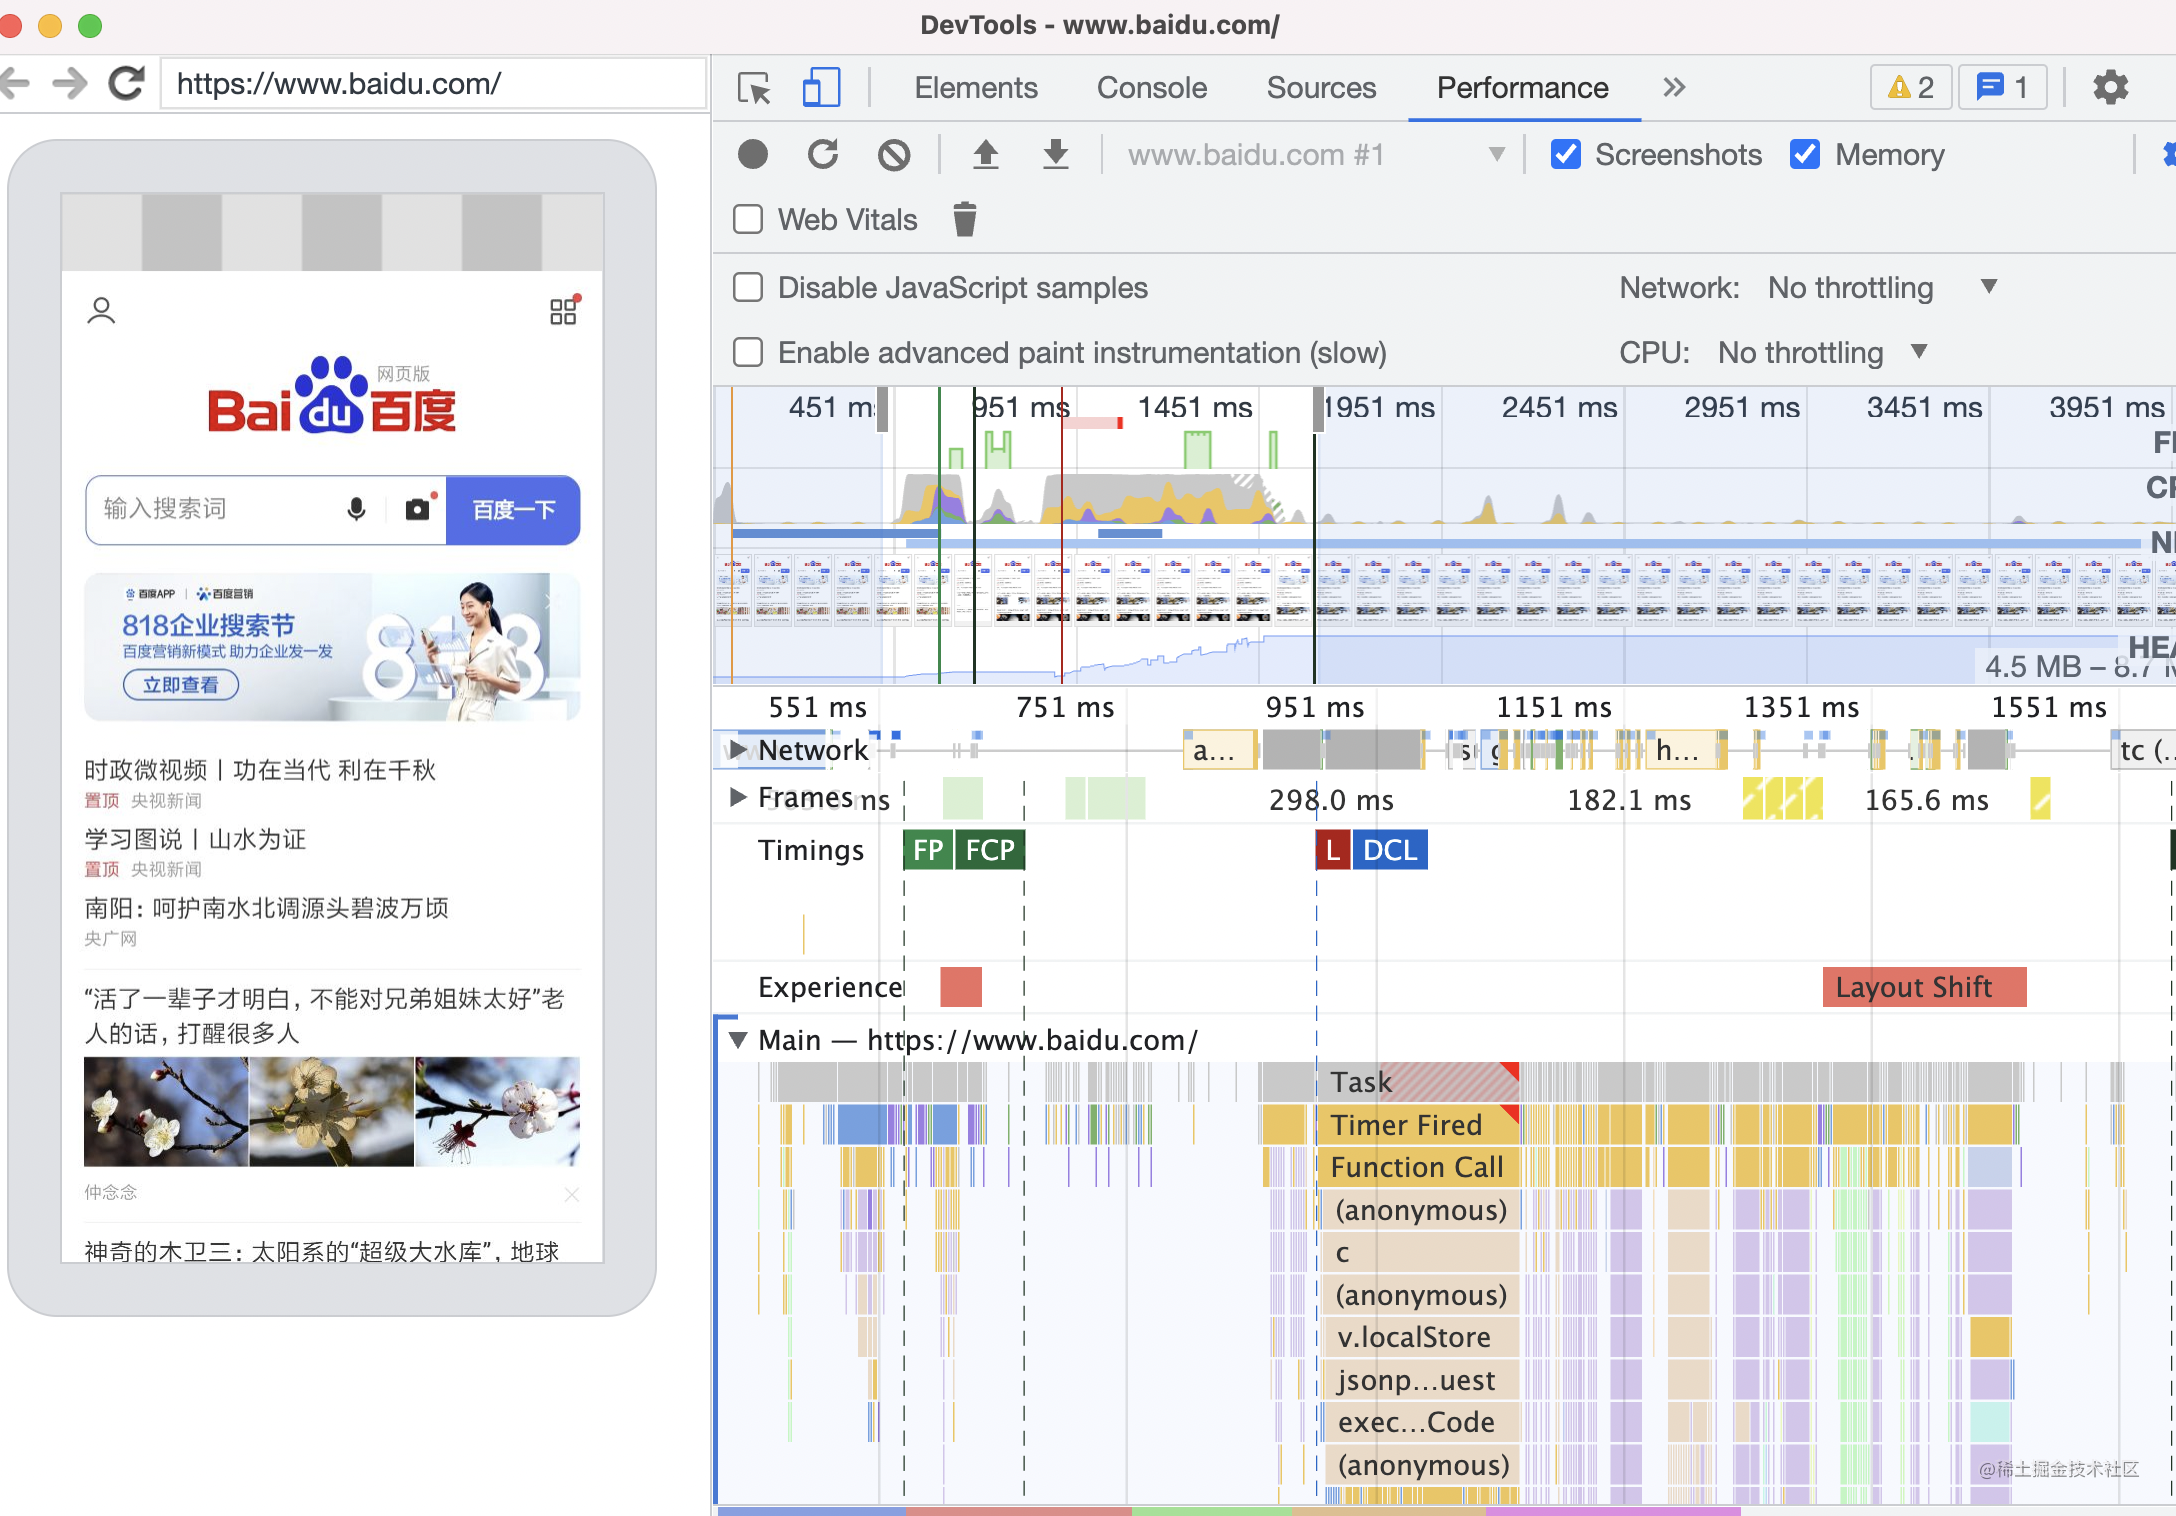Switch to the Console tab
The image size is (2176, 1516).
[1151, 88]
